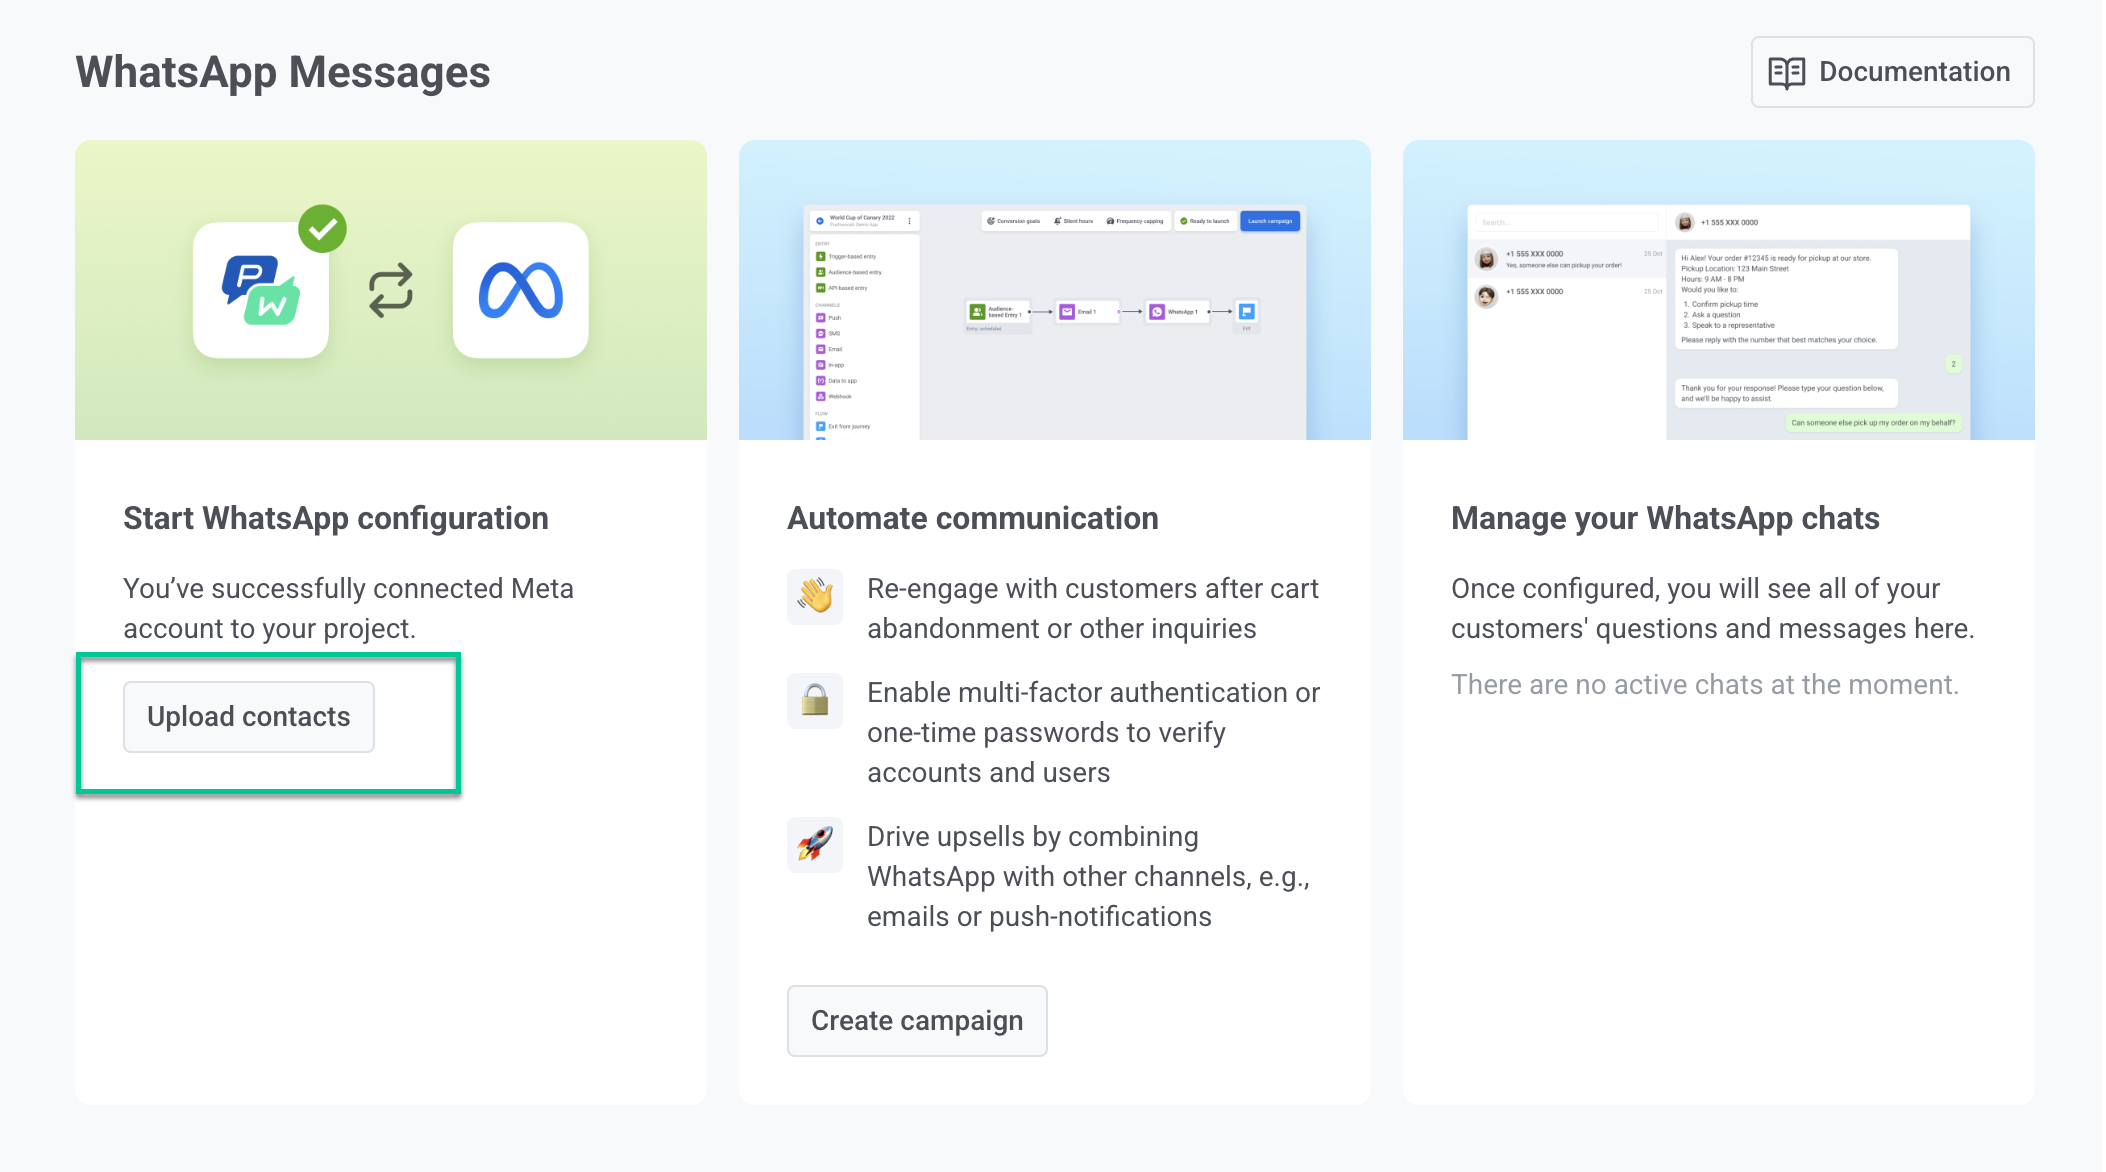The image size is (2106, 1172).
Task: Click the Drive upsells bullet text
Action: [x=1088, y=876]
